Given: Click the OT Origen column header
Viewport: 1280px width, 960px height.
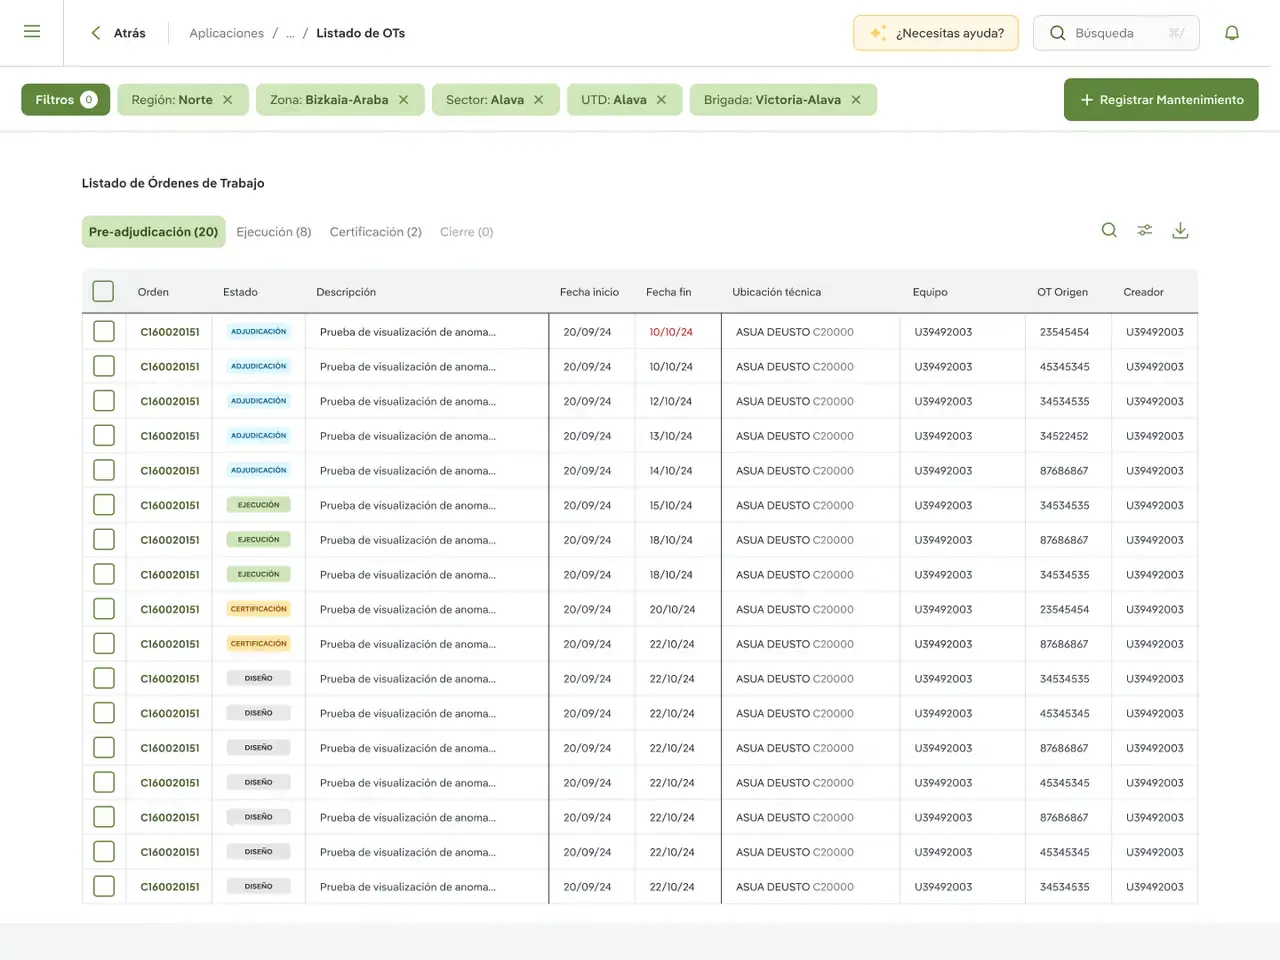Looking at the screenshot, I should tap(1062, 292).
